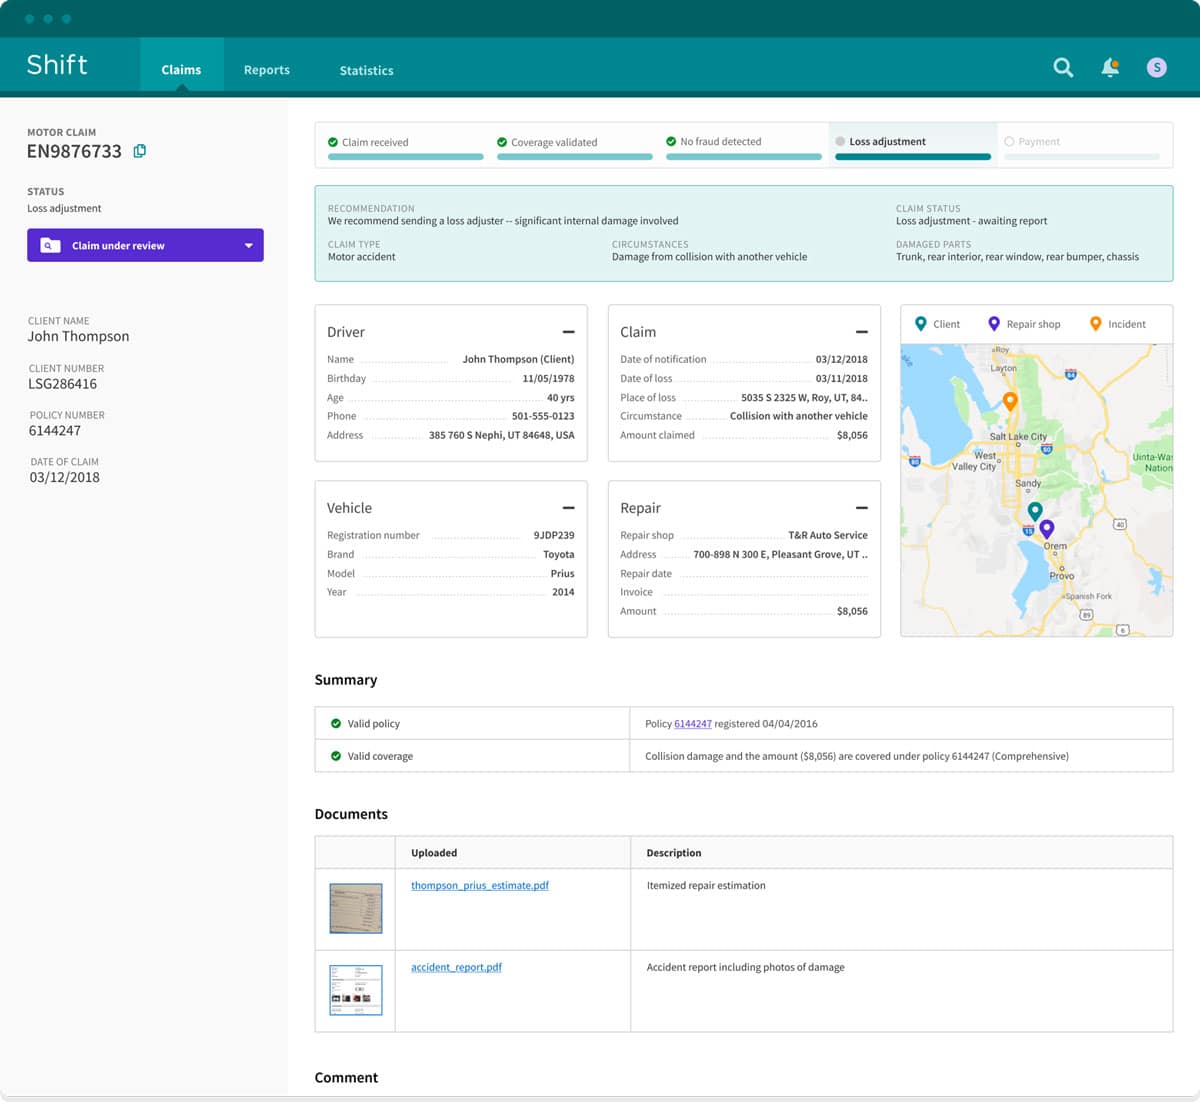Open the notifications bell
This screenshot has height=1102, width=1200.
(x=1110, y=68)
